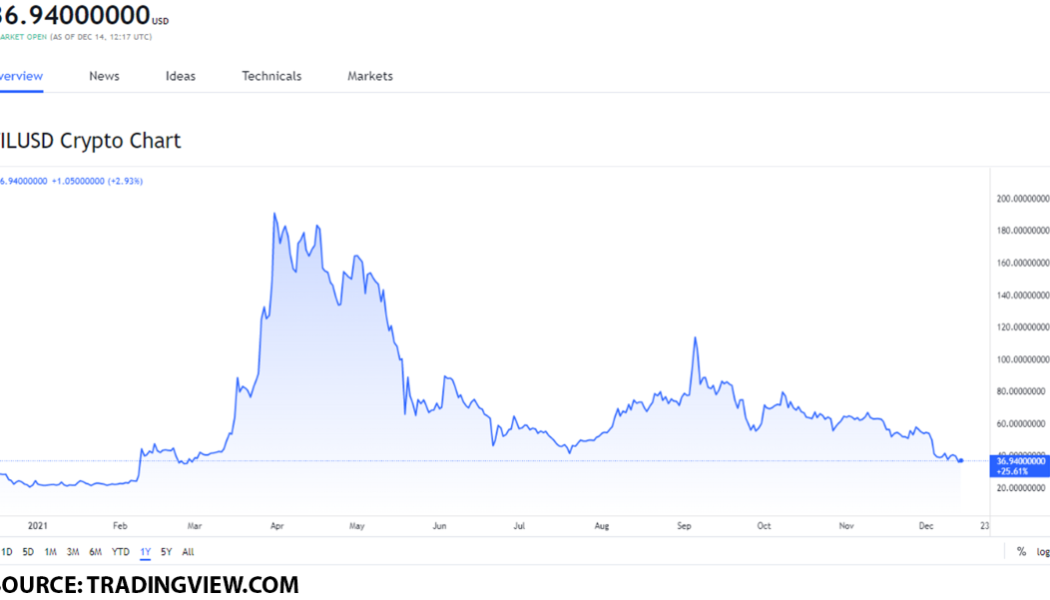The image size is (1050, 600).
Task: Select the YTD range
Action: tap(121, 551)
